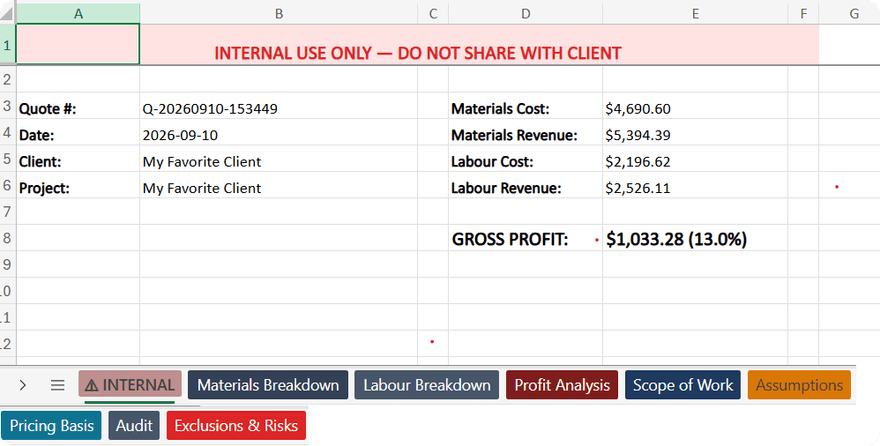Select the Audit sheet tab
880x446 pixels.
(x=134, y=426)
